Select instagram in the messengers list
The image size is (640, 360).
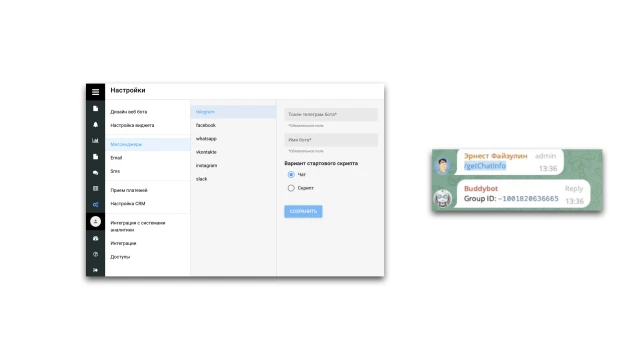tap(207, 166)
